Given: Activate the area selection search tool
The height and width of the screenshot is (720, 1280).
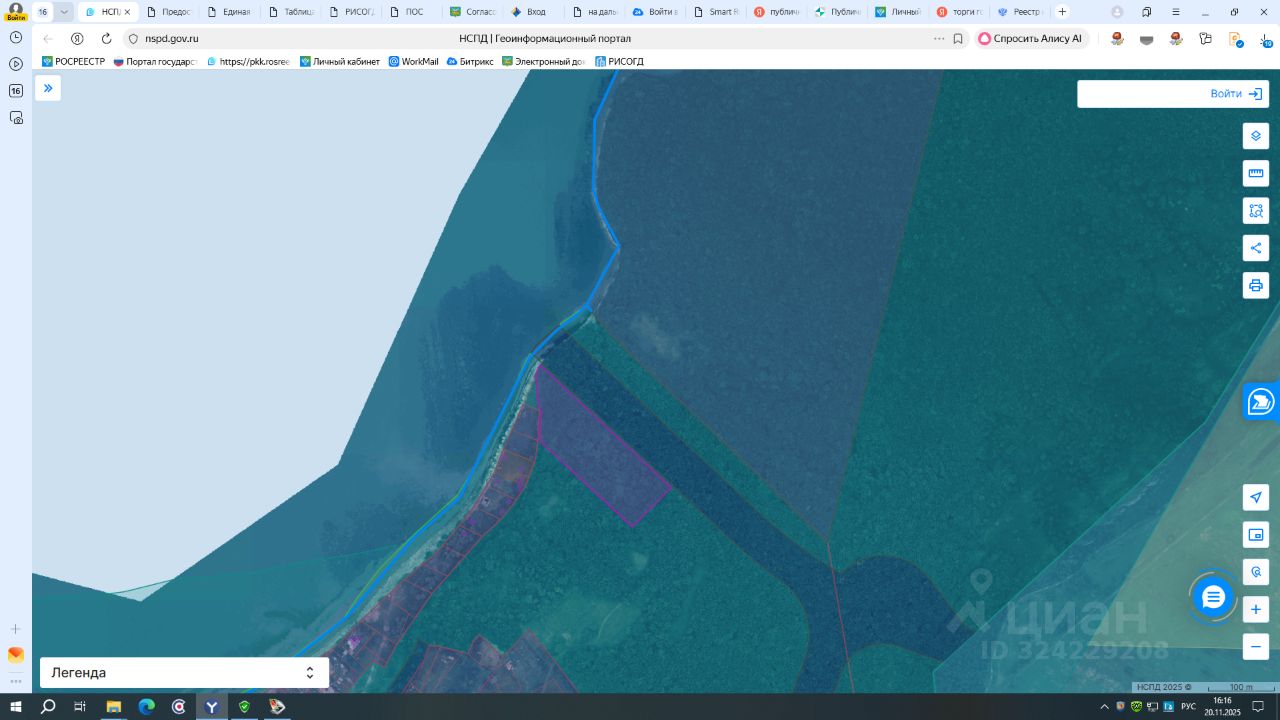Looking at the screenshot, I should [x=1256, y=211].
